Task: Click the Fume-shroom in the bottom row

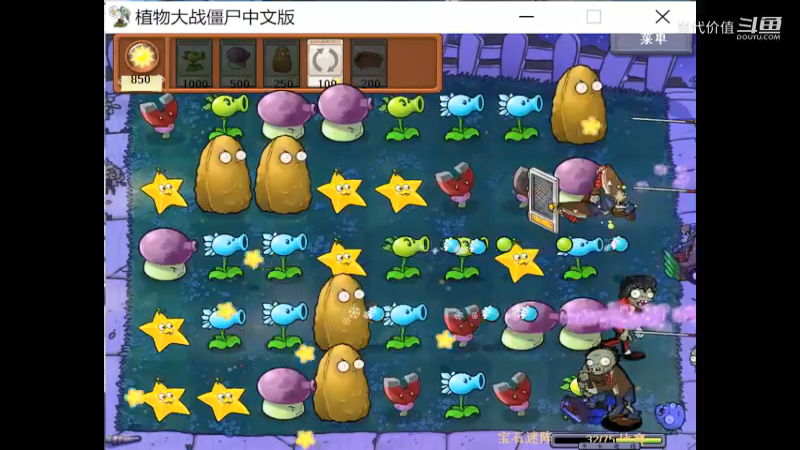Action: point(285,393)
